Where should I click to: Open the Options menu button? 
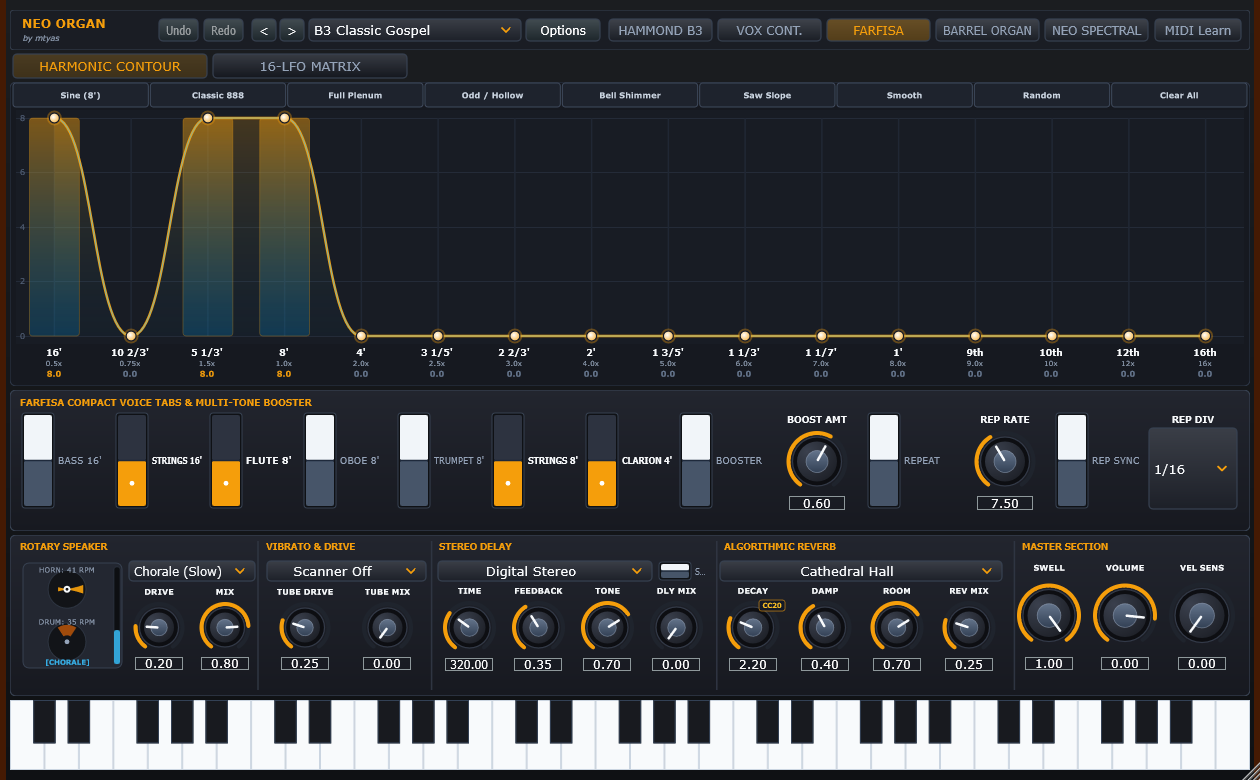pos(563,30)
